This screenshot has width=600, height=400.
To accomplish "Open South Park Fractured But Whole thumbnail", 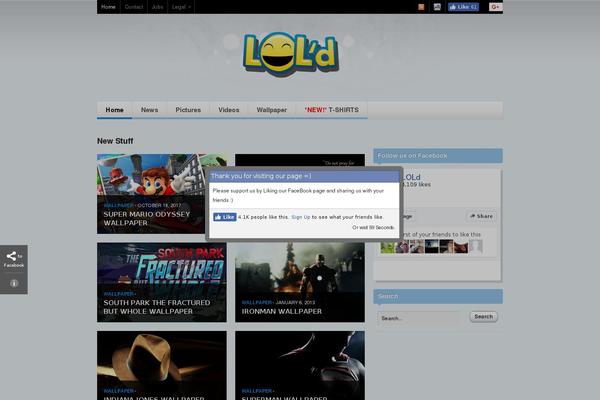I will (x=161, y=282).
